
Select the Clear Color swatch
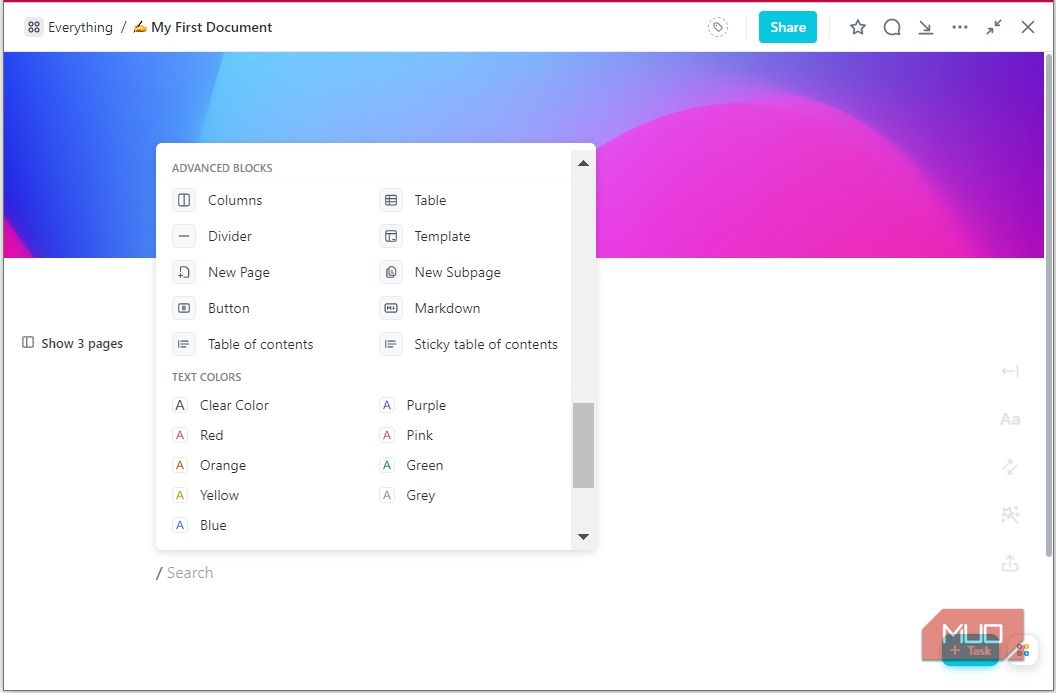[x=180, y=405]
